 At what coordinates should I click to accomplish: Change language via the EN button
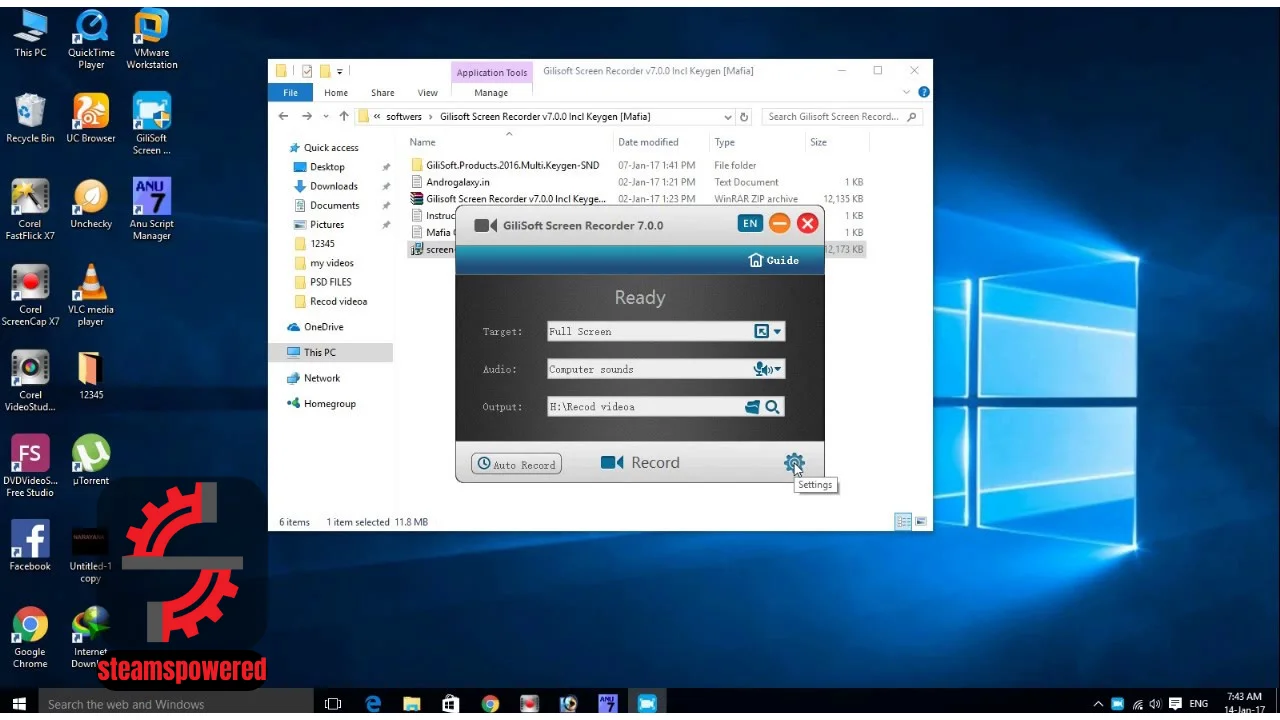[x=750, y=223]
